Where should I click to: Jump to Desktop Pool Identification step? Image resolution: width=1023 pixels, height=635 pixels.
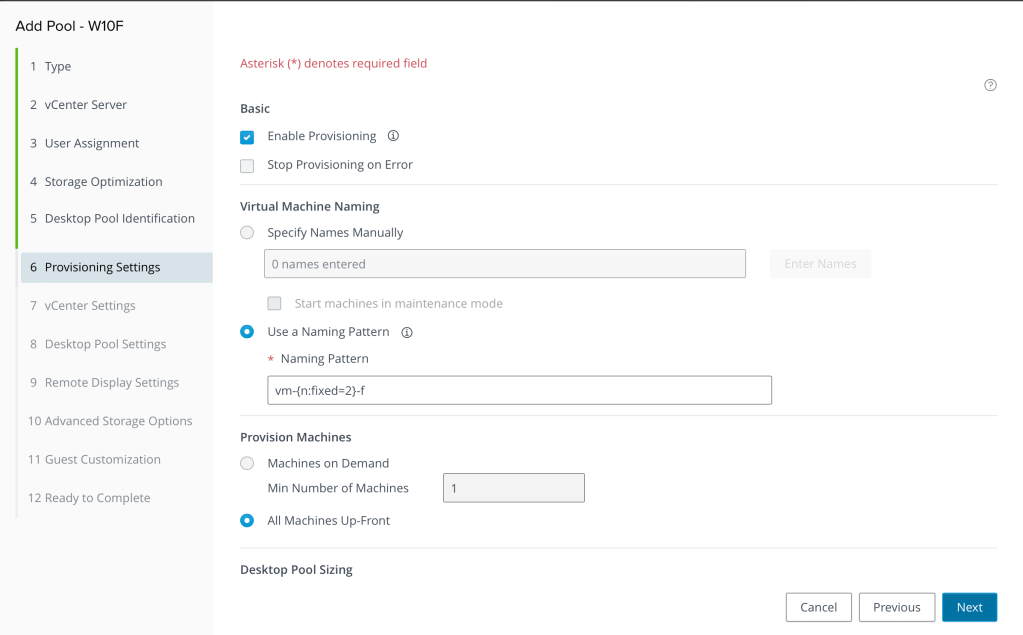(x=119, y=219)
